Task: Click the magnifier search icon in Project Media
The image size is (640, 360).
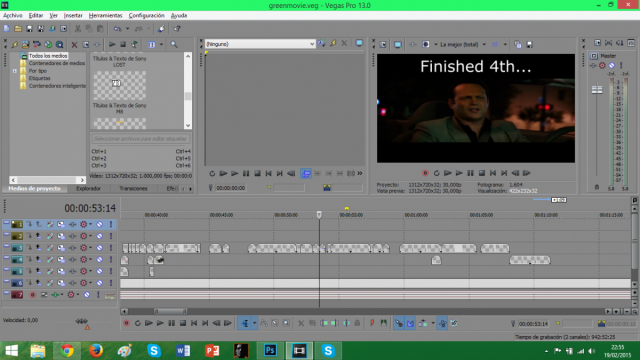Action: point(174,44)
